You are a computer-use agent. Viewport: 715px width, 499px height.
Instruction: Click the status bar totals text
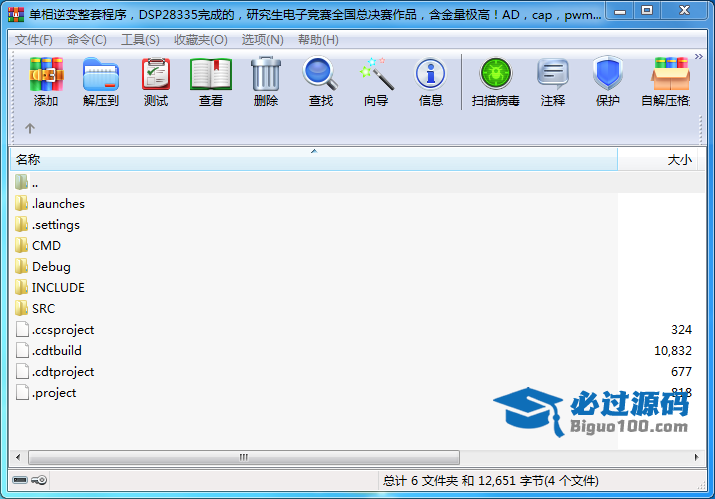[x=491, y=481]
